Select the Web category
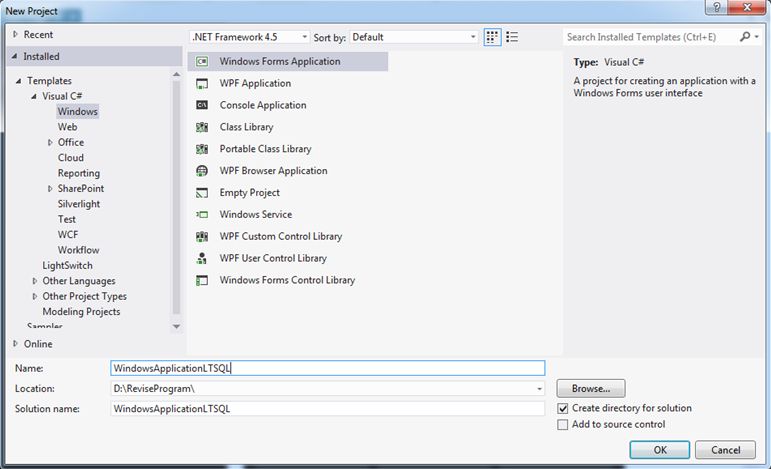 point(67,127)
